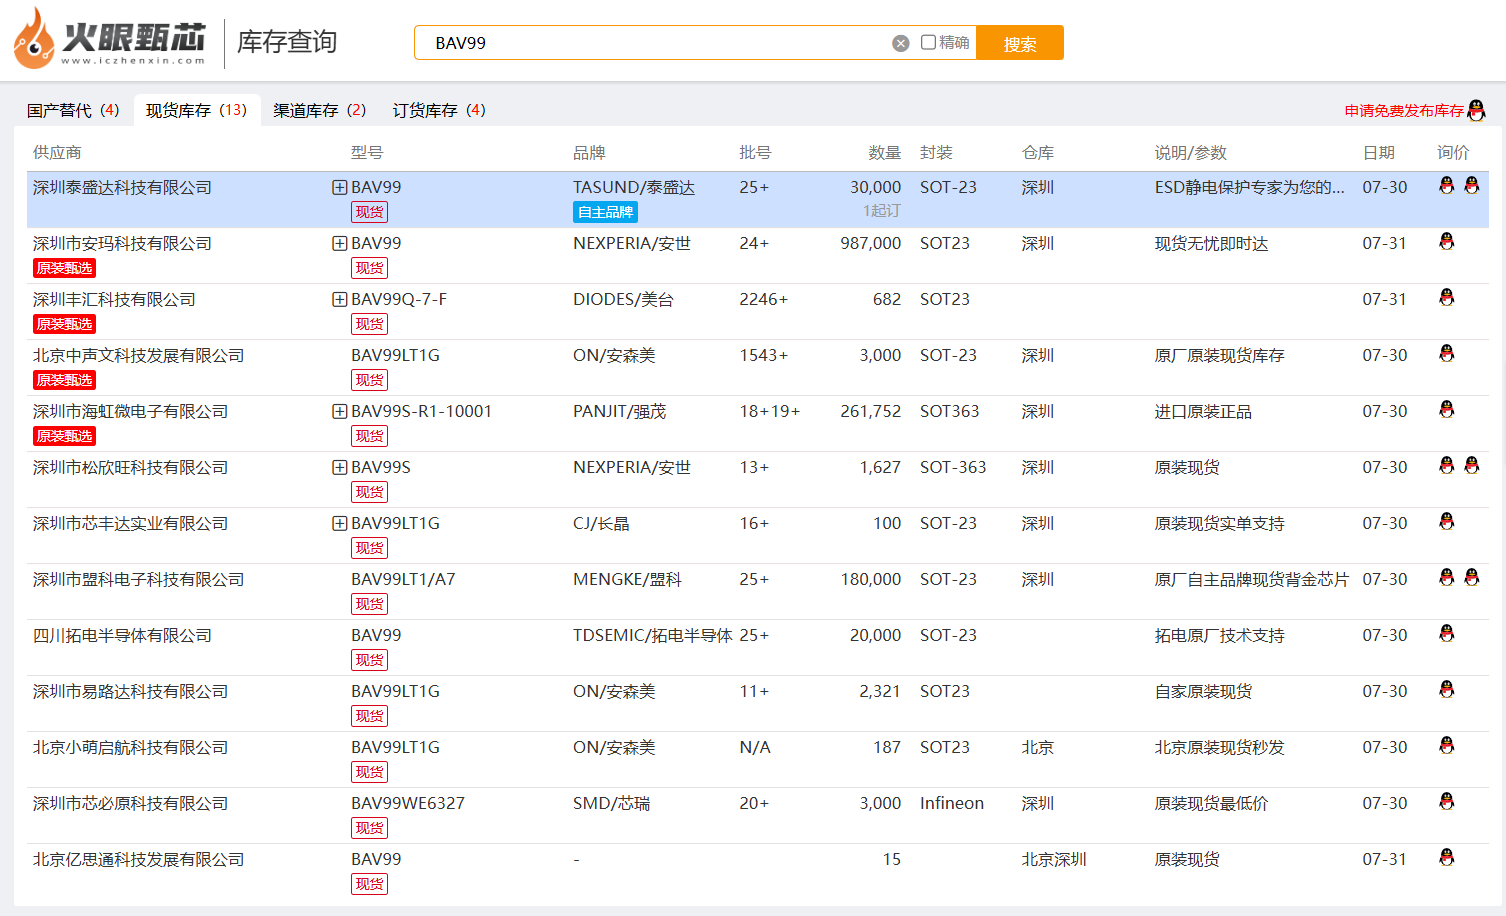Screen dimensions: 1506x916
Task: Click brand DIODES/美台
Action: pos(623,299)
